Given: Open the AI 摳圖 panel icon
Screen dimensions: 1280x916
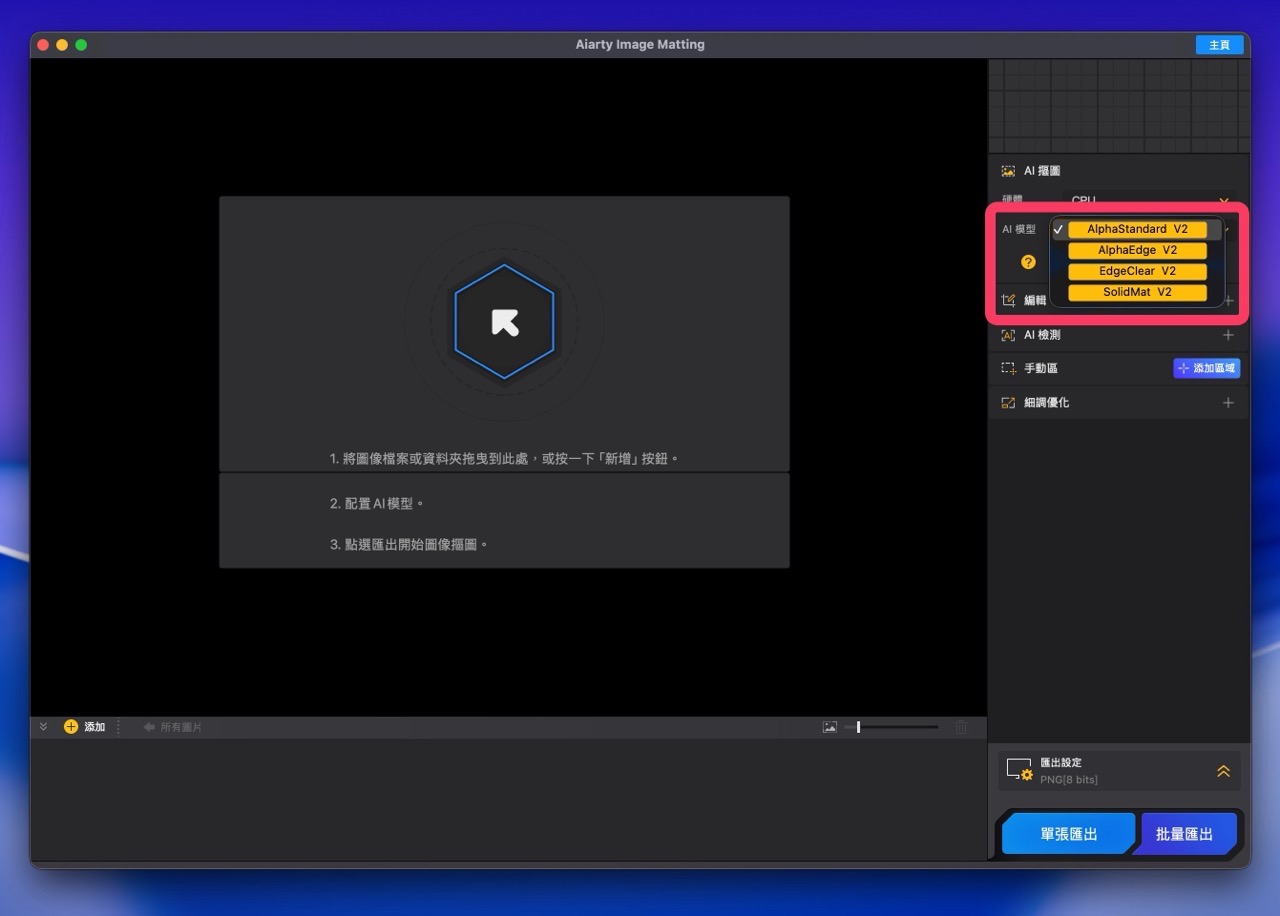Looking at the screenshot, I should tap(1008, 170).
